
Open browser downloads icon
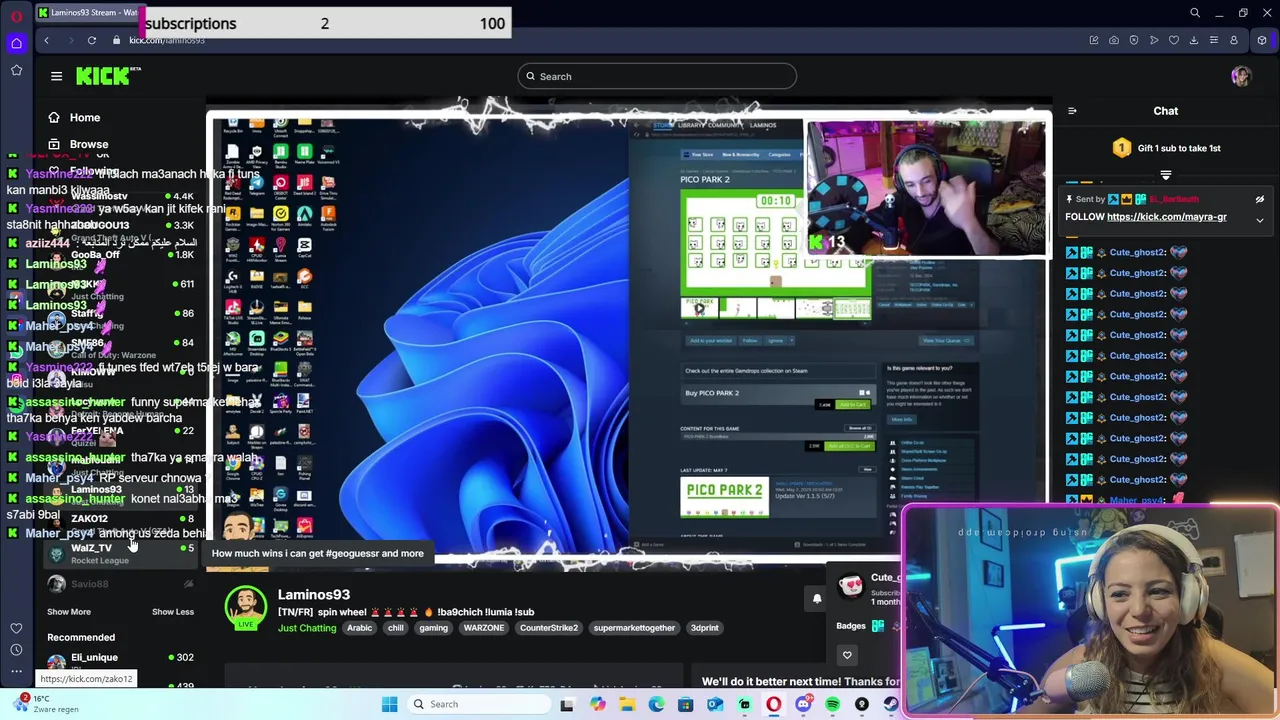[1193, 40]
